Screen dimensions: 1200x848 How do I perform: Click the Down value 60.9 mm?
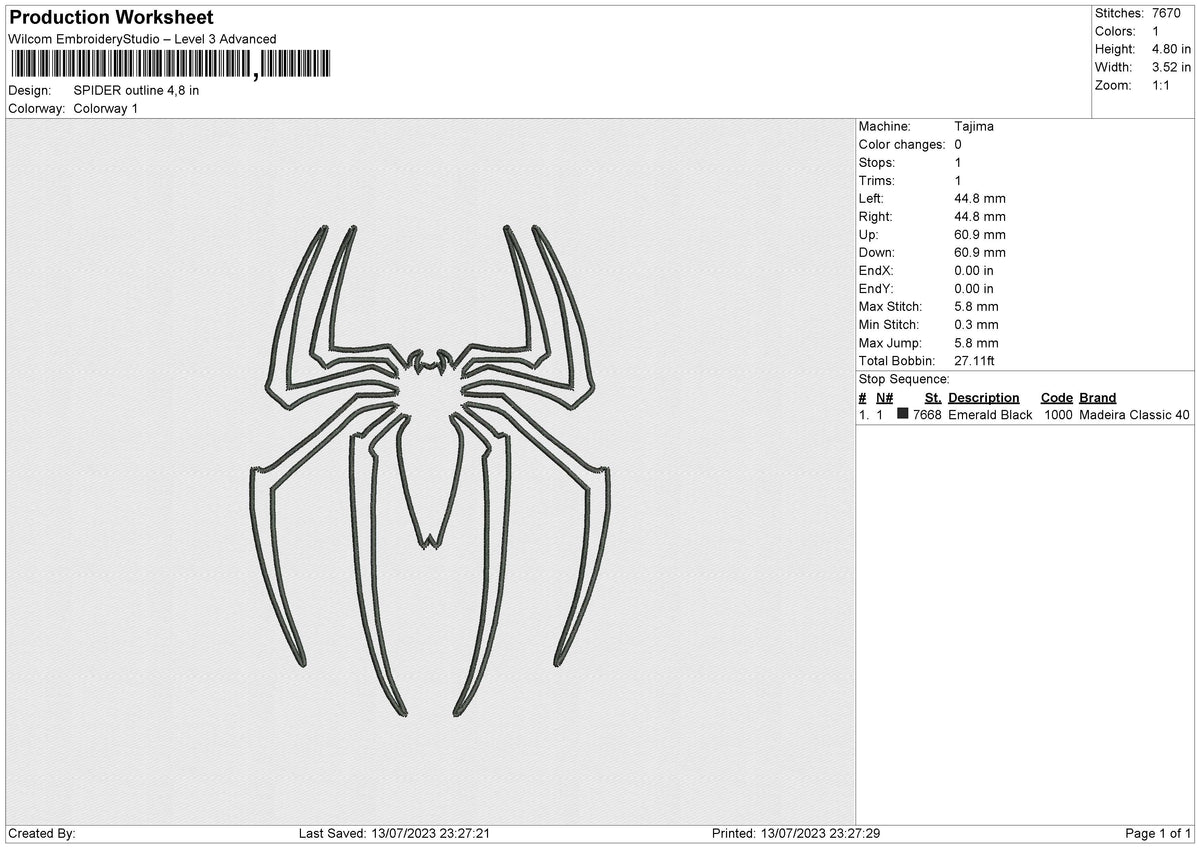pos(980,253)
